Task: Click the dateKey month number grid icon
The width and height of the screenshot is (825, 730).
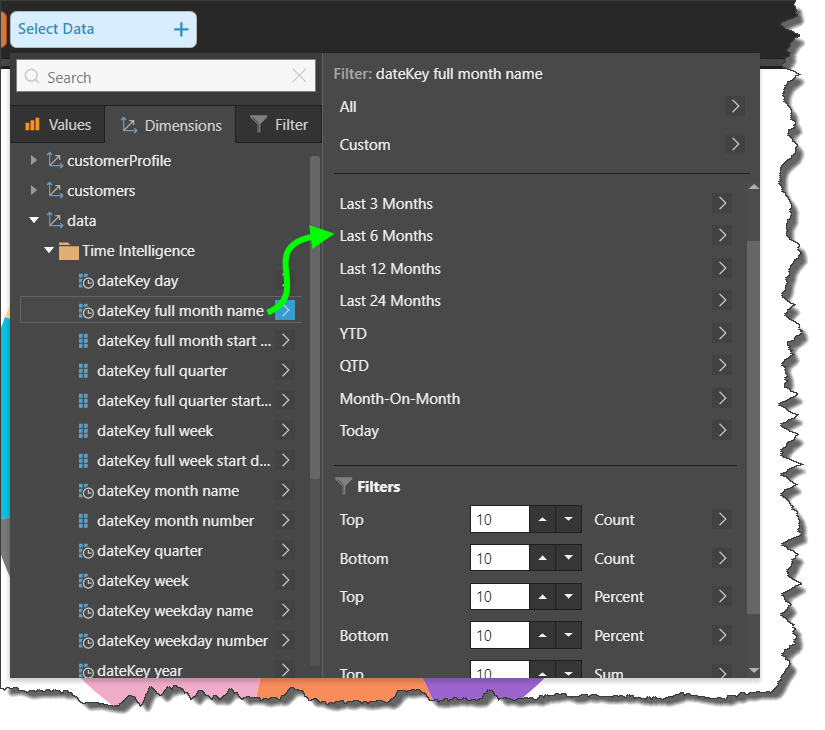Action: pos(83,521)
